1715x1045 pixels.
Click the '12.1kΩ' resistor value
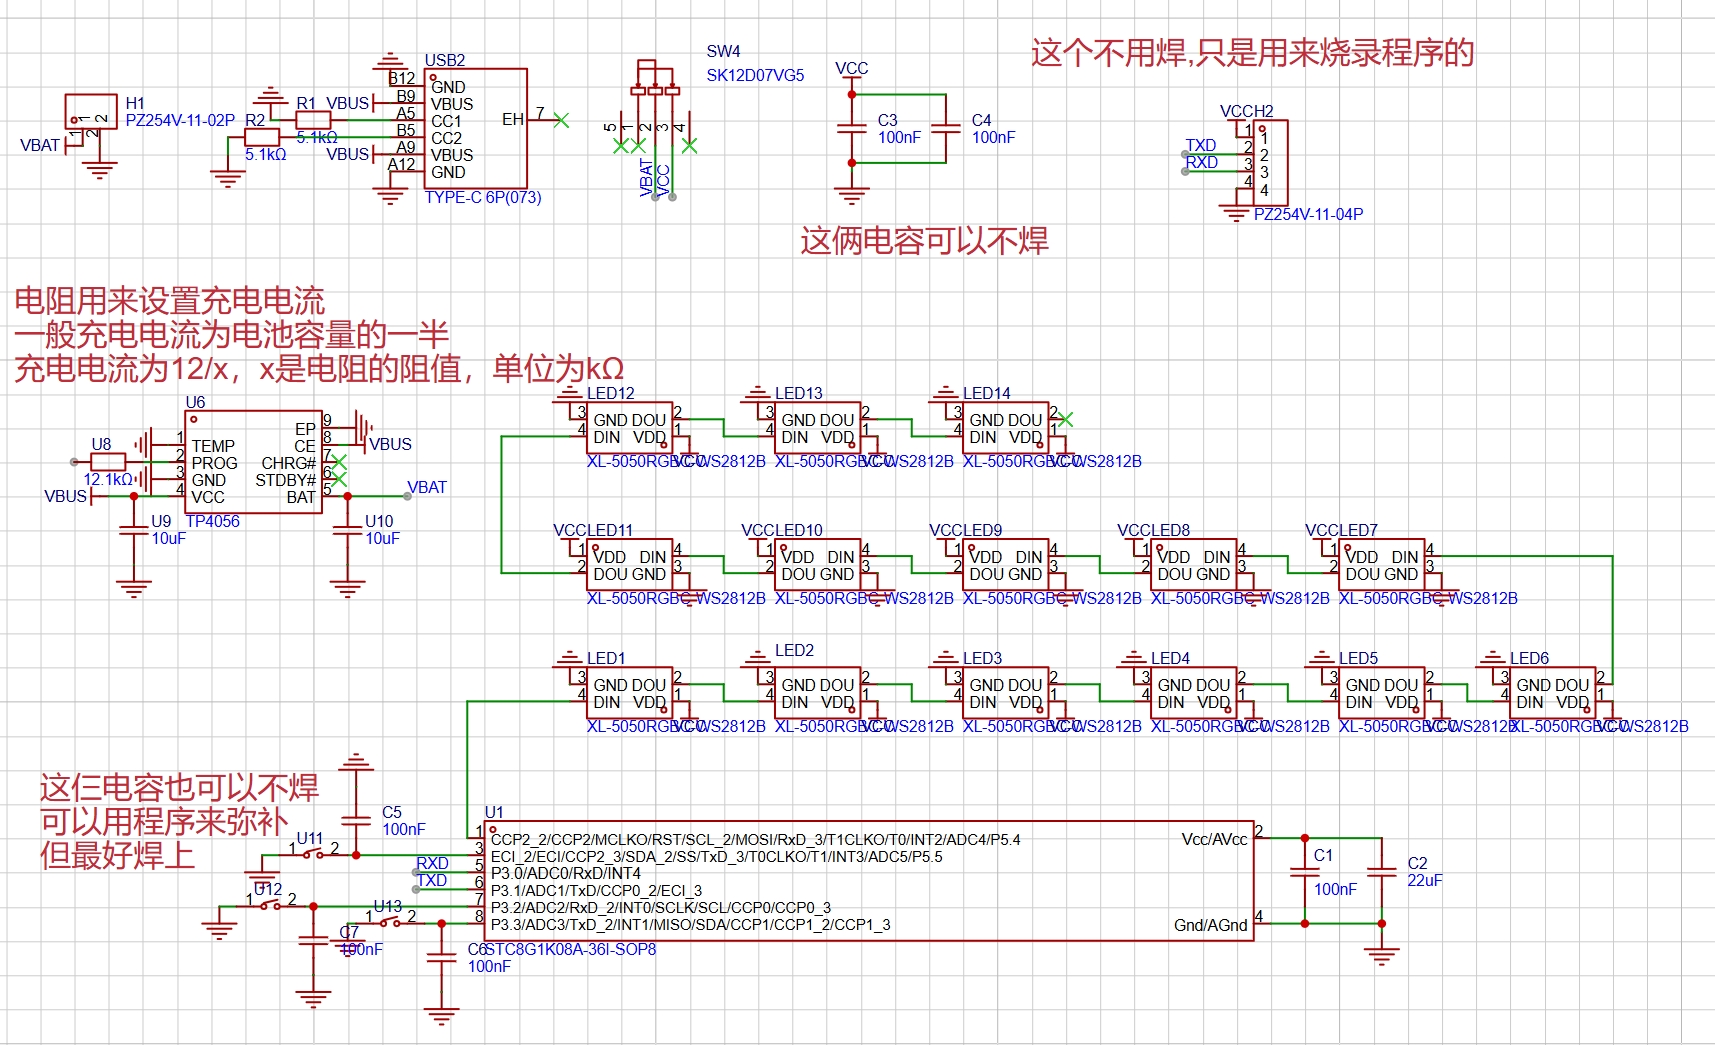[108, 479]
